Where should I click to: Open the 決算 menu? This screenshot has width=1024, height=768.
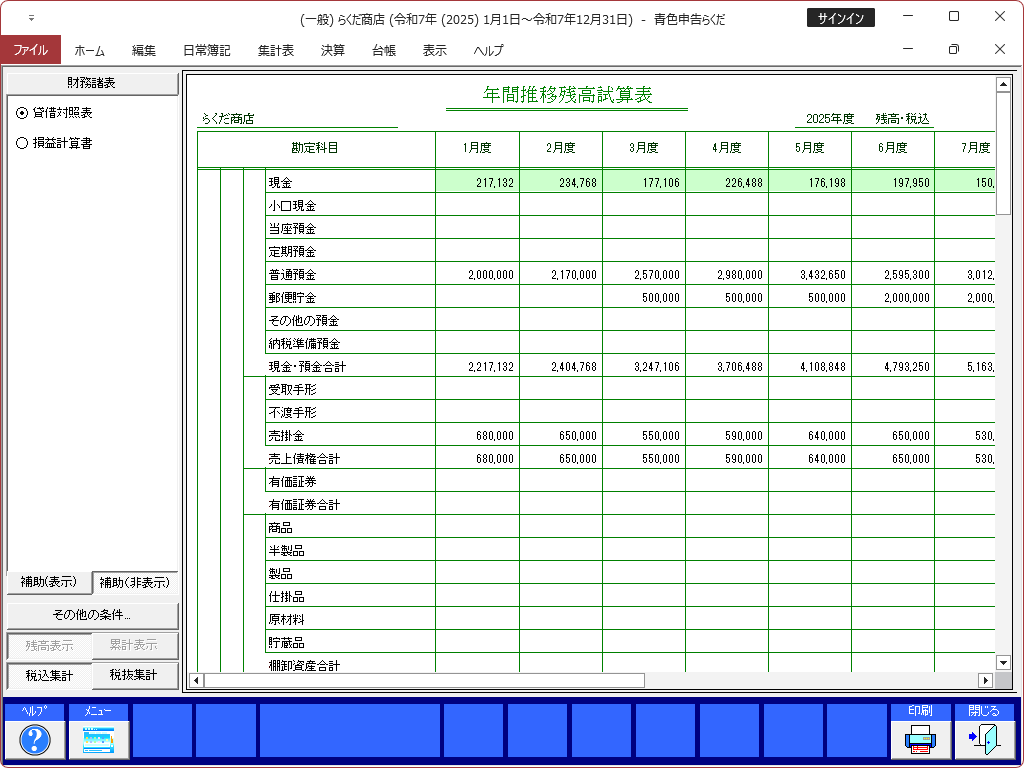tap(333, 50)
